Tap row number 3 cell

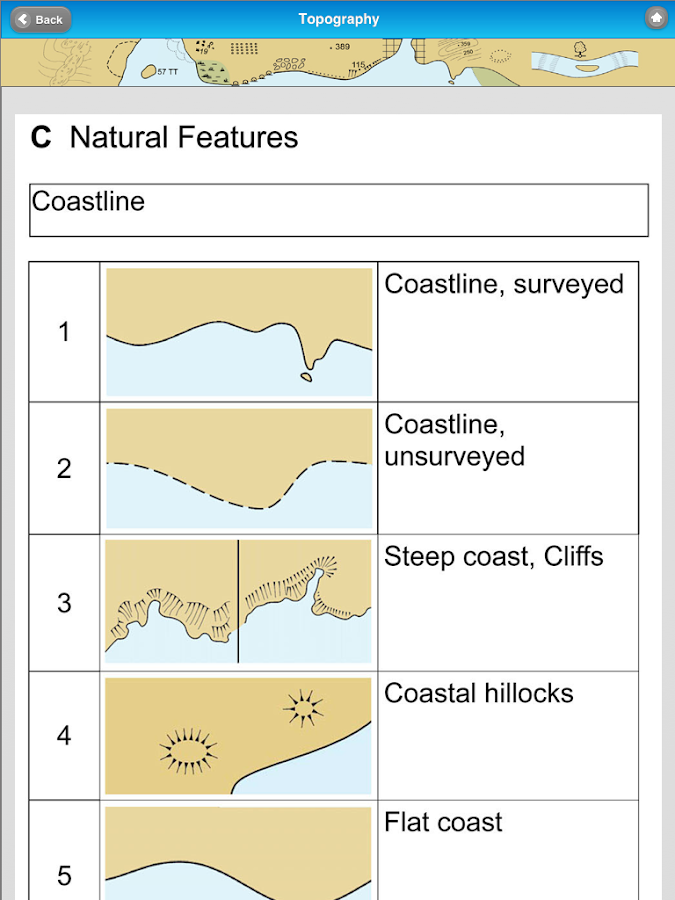(x=64, y=603)
